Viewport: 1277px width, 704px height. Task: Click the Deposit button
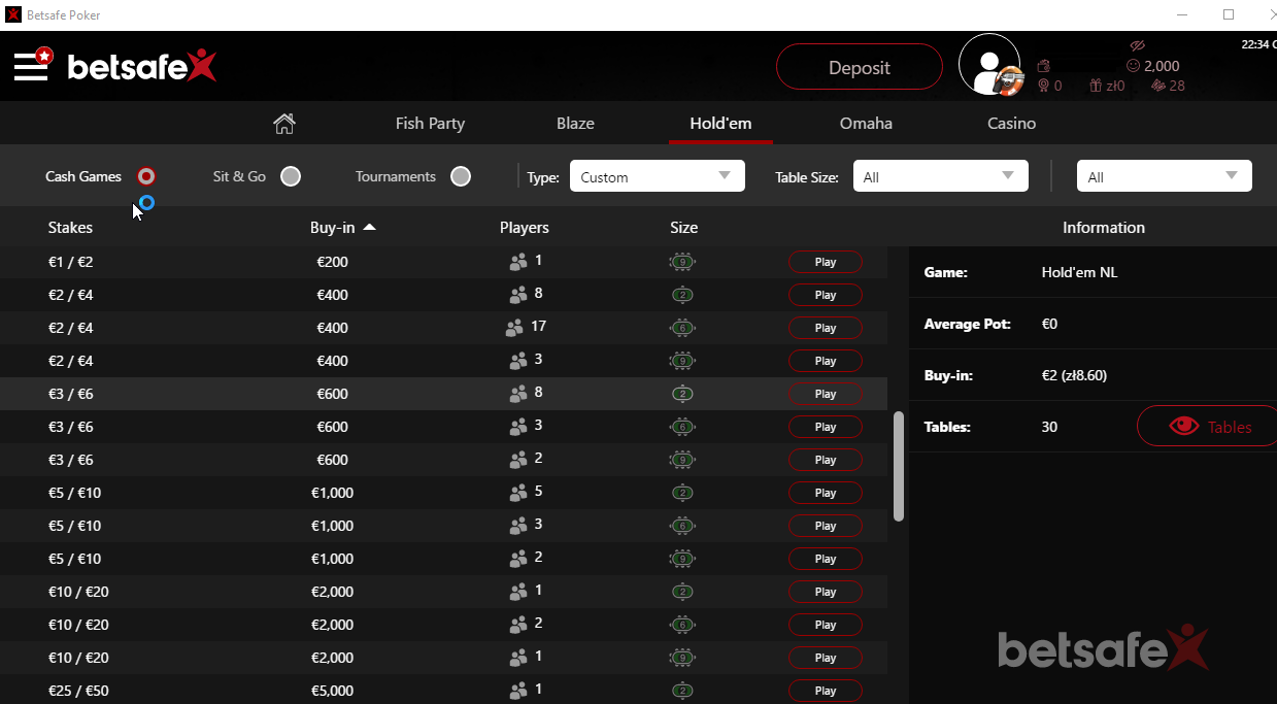tap(858, 66)
